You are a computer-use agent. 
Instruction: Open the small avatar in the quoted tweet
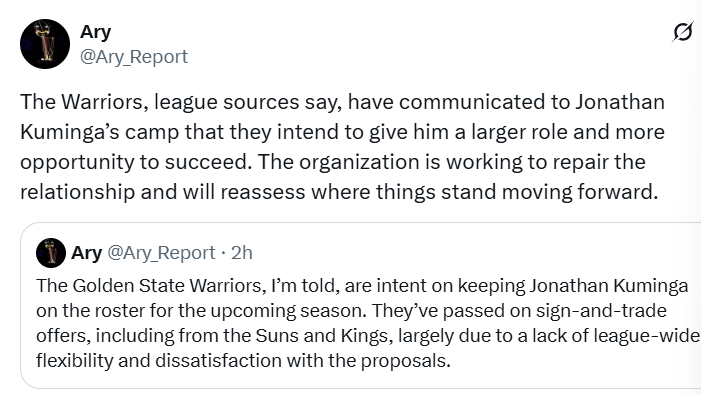[51, 252]
